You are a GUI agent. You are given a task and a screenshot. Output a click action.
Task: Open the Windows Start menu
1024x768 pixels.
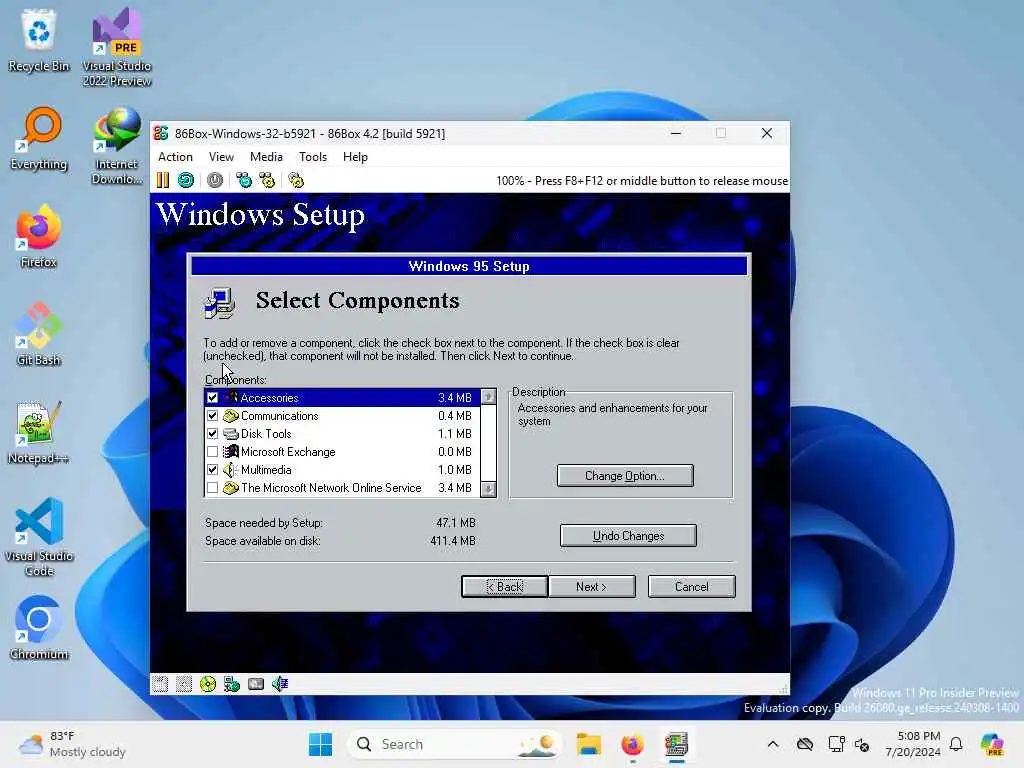click(x=320, y=744)
